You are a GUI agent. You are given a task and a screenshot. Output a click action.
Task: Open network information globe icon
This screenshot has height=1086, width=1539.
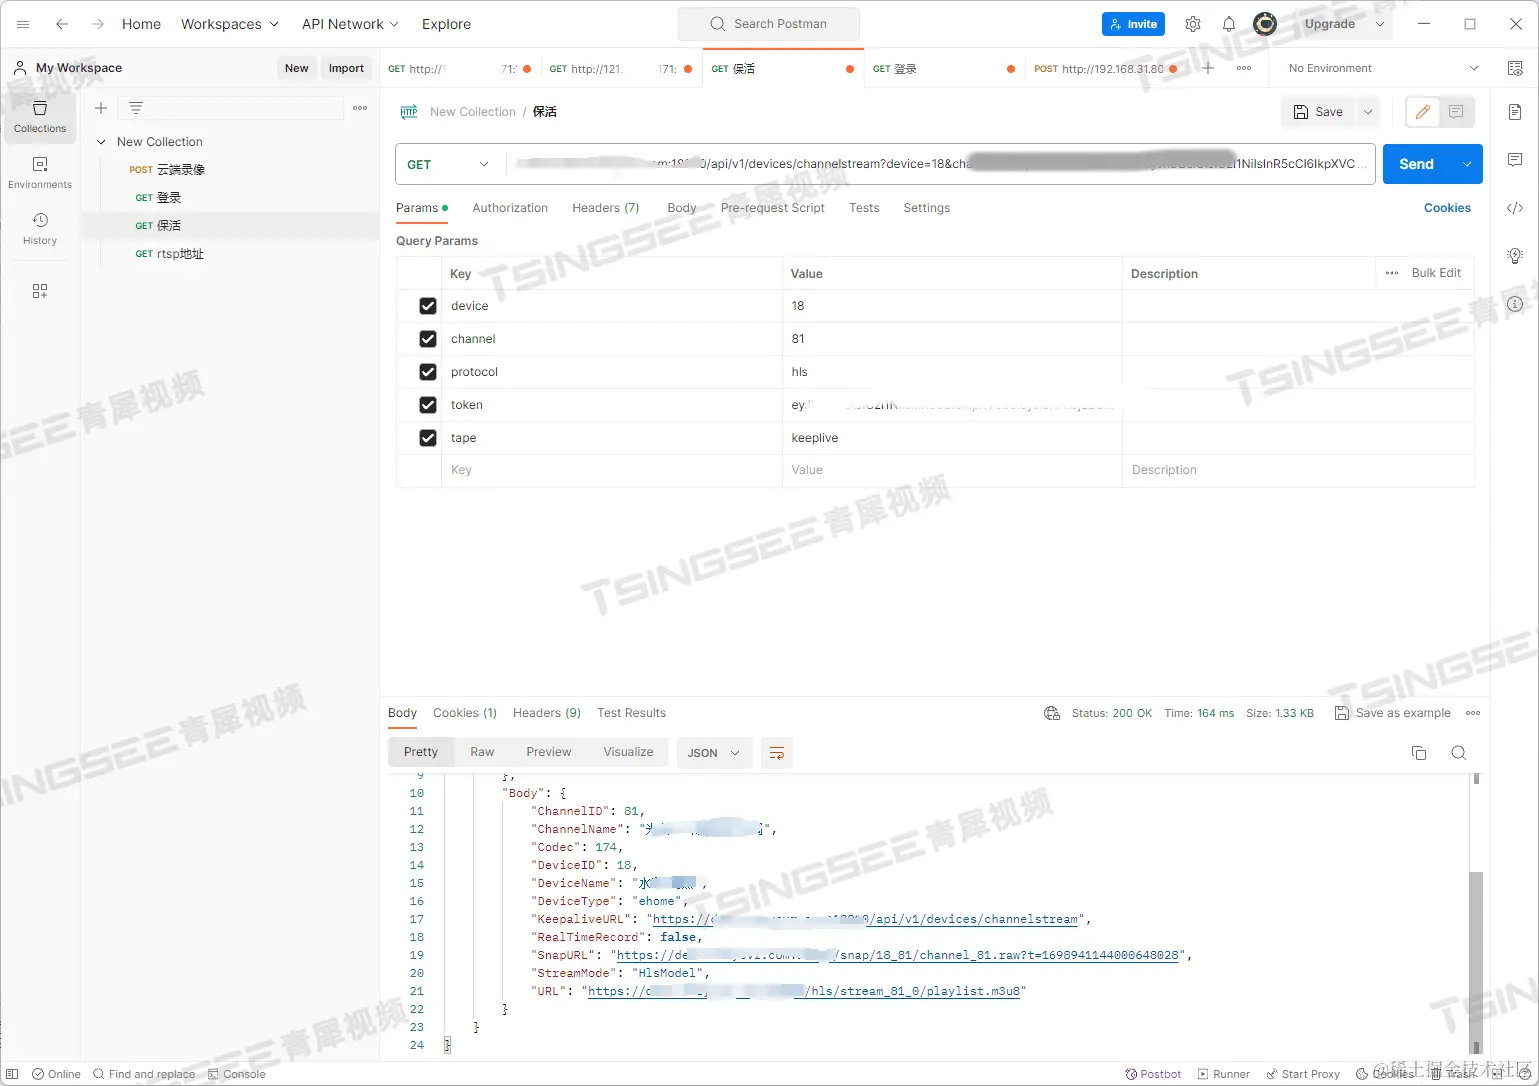click(1051, 713)
